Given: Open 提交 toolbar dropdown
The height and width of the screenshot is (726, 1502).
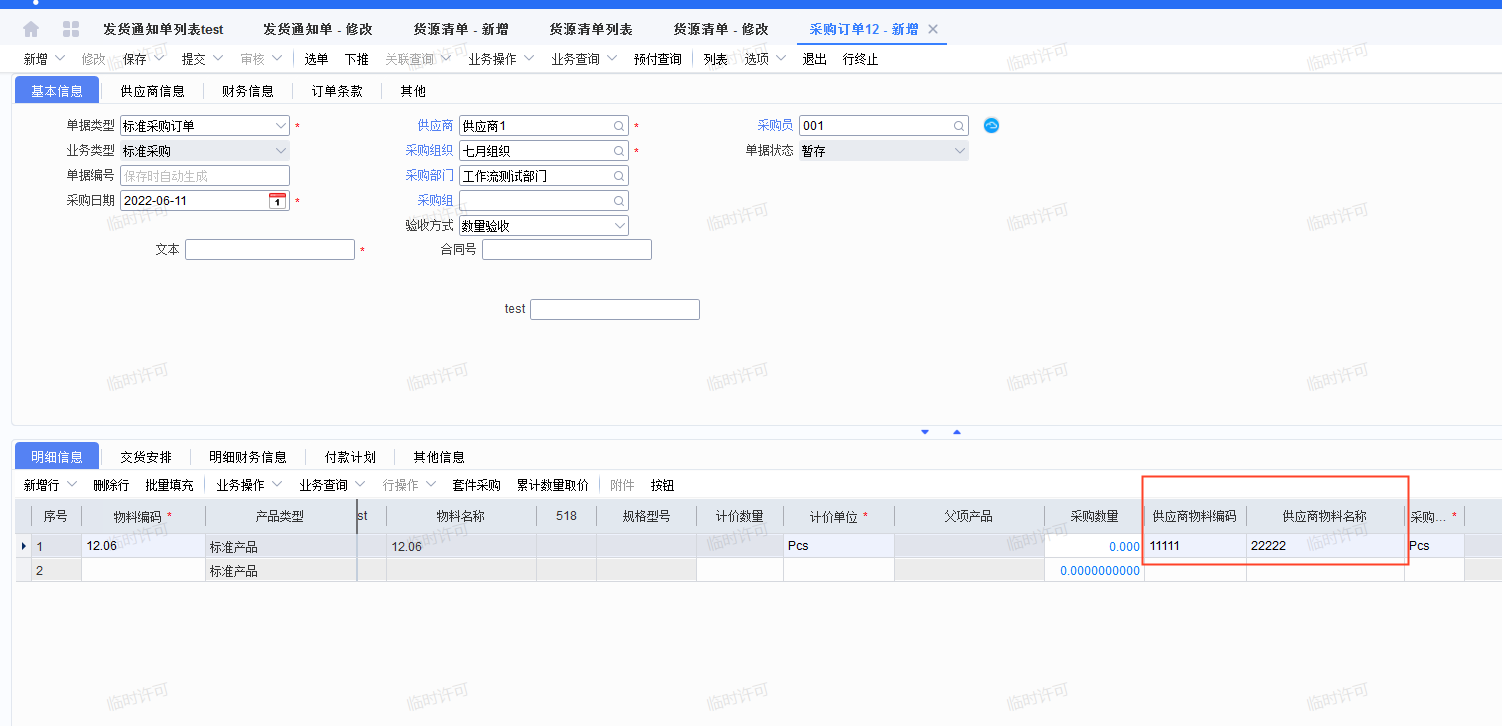Looking at the screenshot, I should (202, 59).
